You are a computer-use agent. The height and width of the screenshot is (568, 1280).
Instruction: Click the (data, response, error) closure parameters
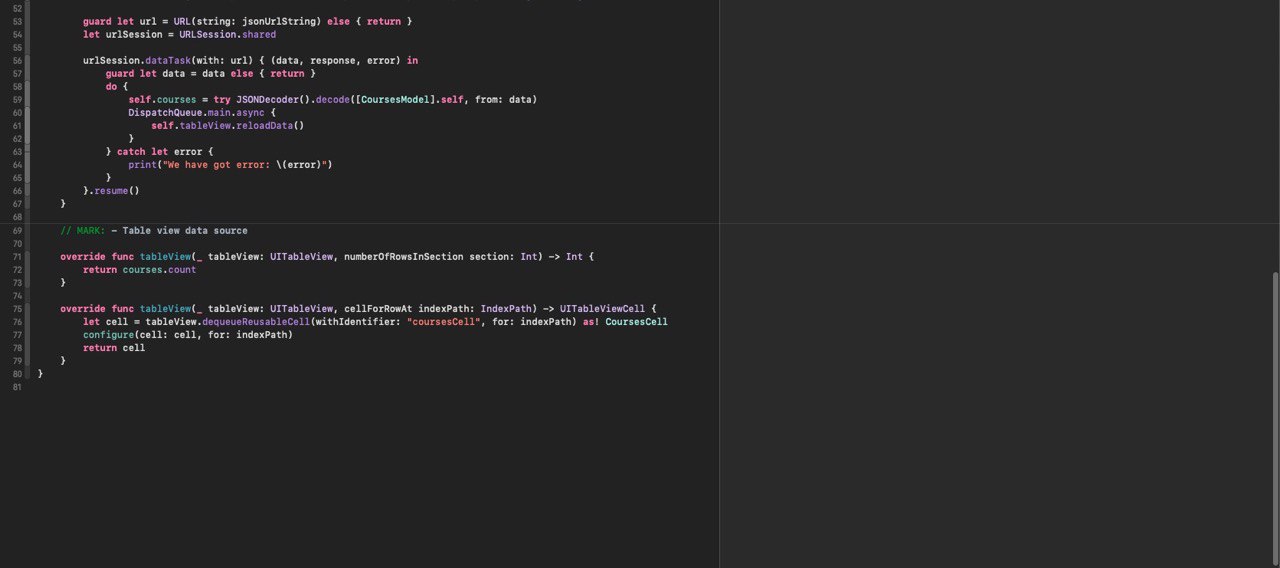pos(335,60)
